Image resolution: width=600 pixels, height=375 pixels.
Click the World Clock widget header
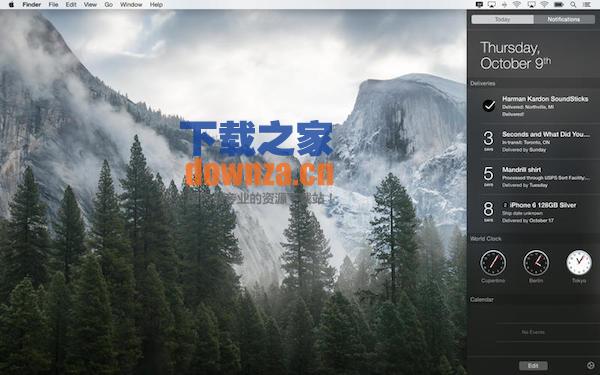tap(486, 239)
